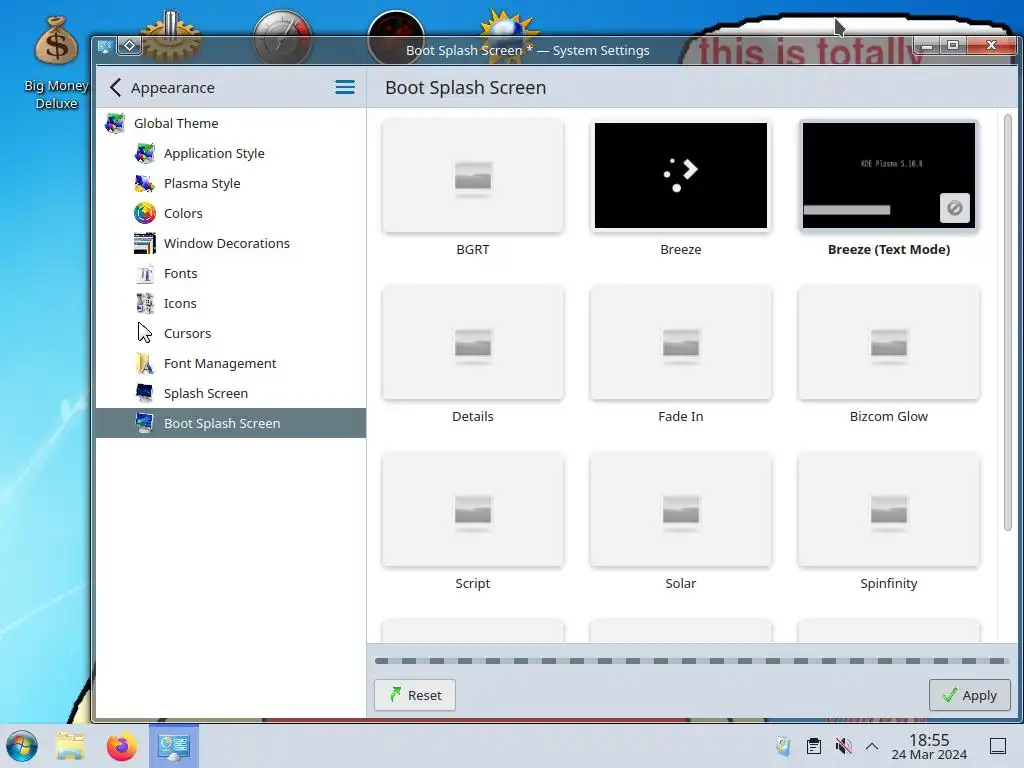Click the Icons label in sidebar
The height and width of the screenshot is (768, 1024).
[180, 304]
